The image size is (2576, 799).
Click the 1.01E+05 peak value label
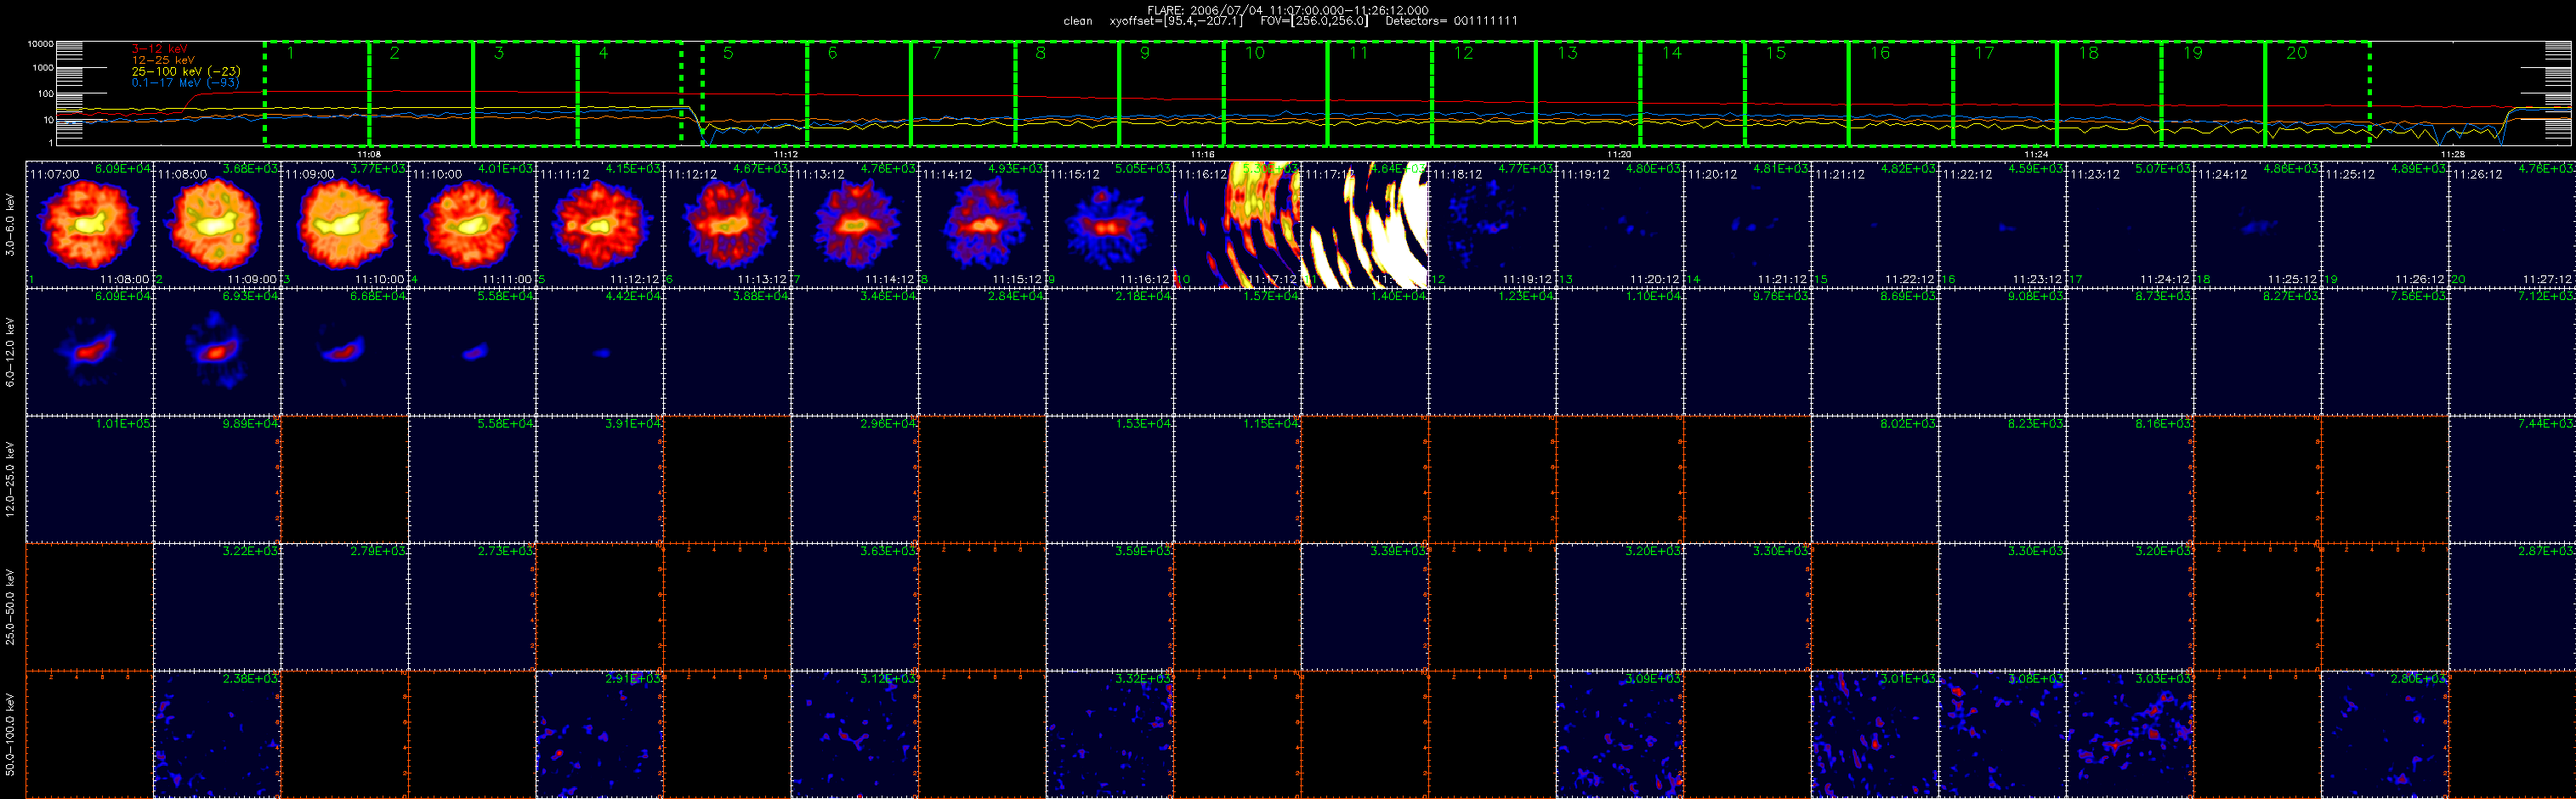click(x=124, y=424)
